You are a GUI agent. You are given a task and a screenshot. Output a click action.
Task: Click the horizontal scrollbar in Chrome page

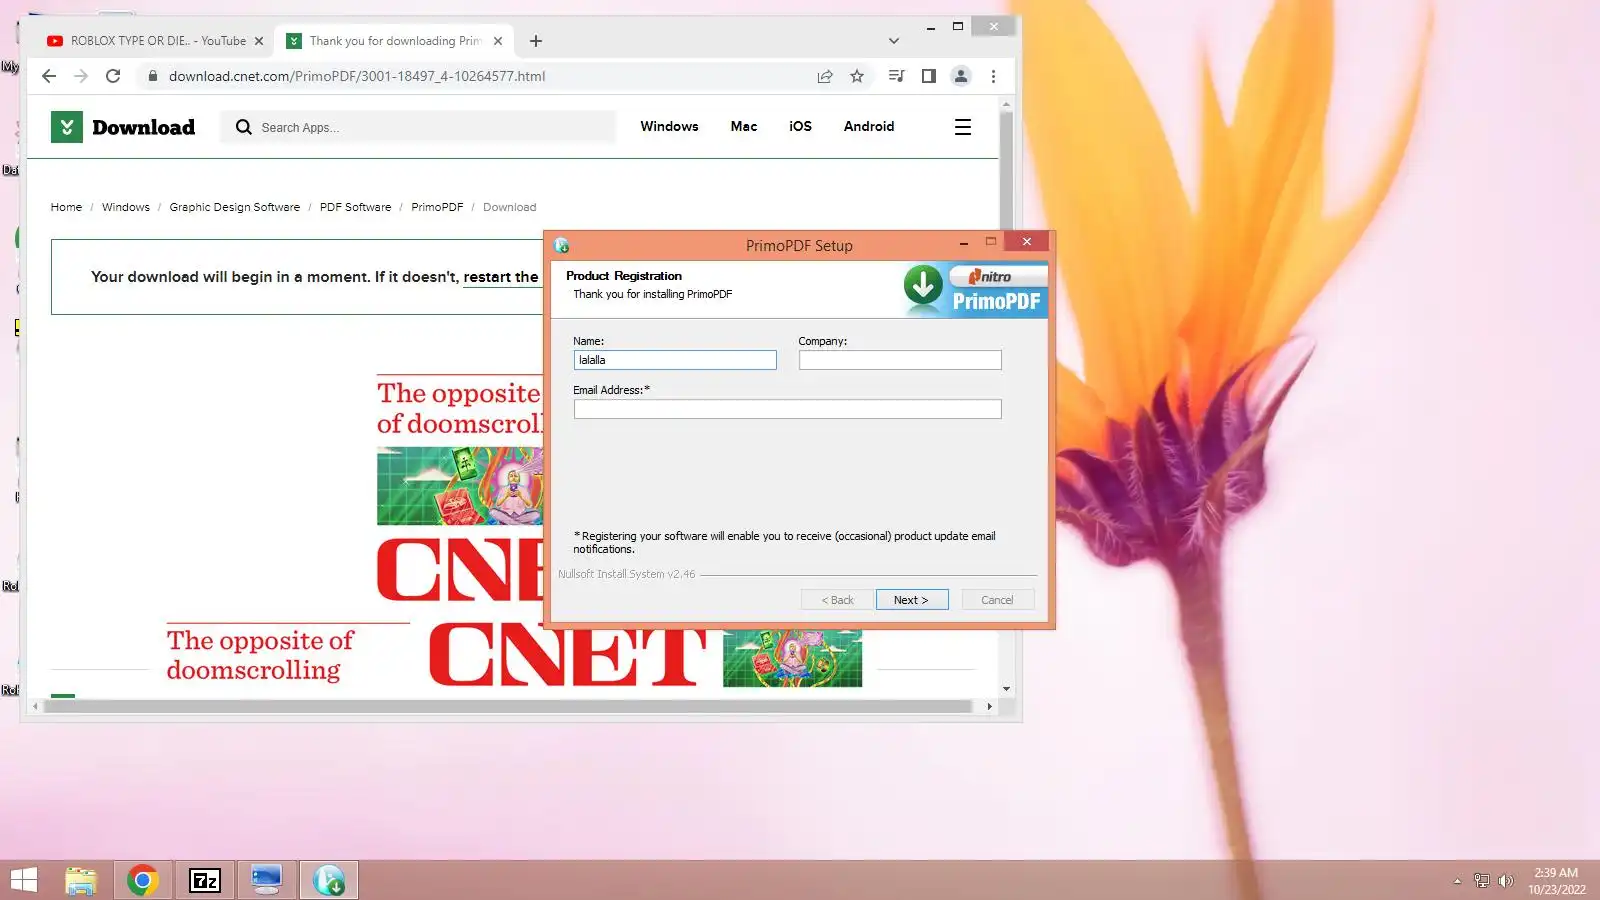pos(509,706)
